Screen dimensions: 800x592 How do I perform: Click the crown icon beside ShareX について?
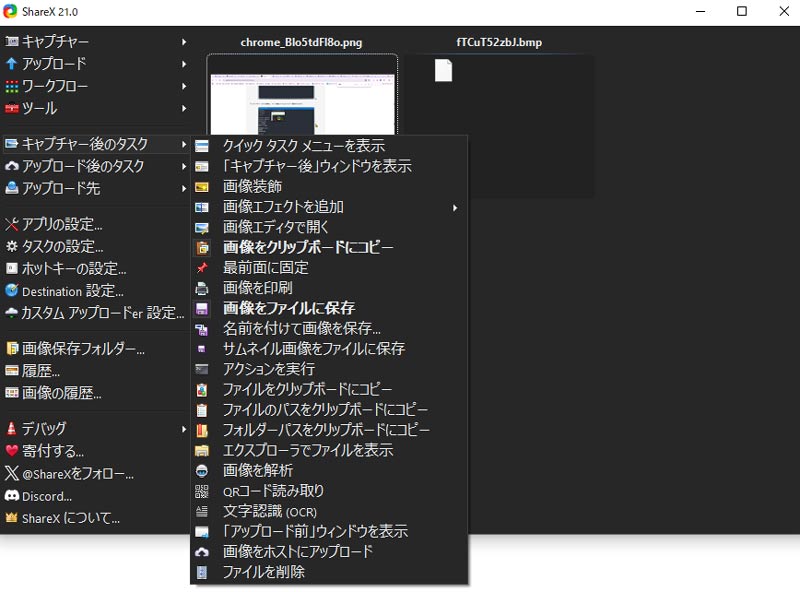[x=12, y=518]
